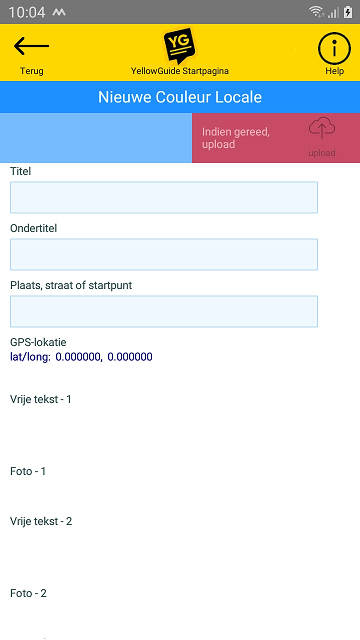Open the YG YellowGuide logo icon
This screenshot has width=360, height=640.
point(180,46)
